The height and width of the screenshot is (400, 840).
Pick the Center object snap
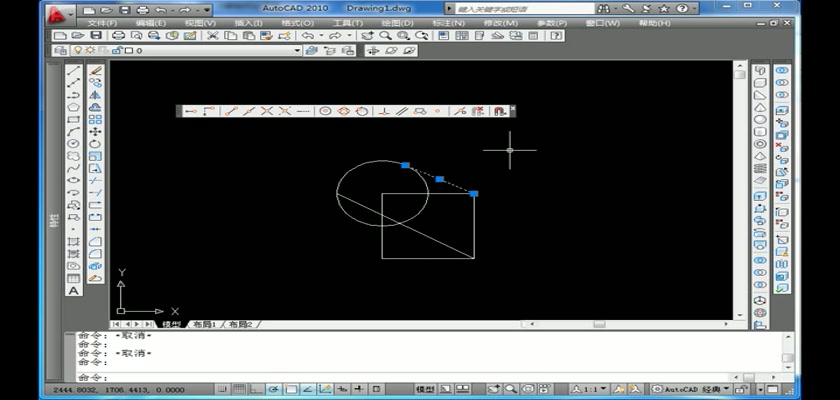point(325,111)
